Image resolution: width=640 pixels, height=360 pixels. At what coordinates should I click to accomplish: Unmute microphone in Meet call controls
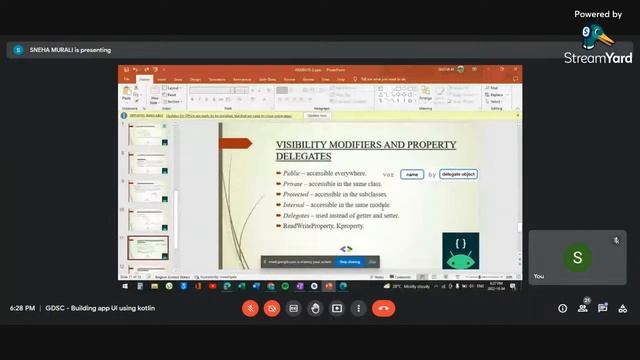click(x=250, y=308)
